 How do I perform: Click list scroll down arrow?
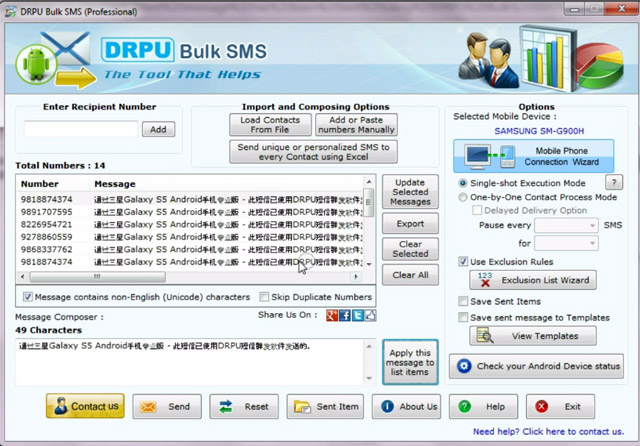pyautogui.click(x=369, y=264)
